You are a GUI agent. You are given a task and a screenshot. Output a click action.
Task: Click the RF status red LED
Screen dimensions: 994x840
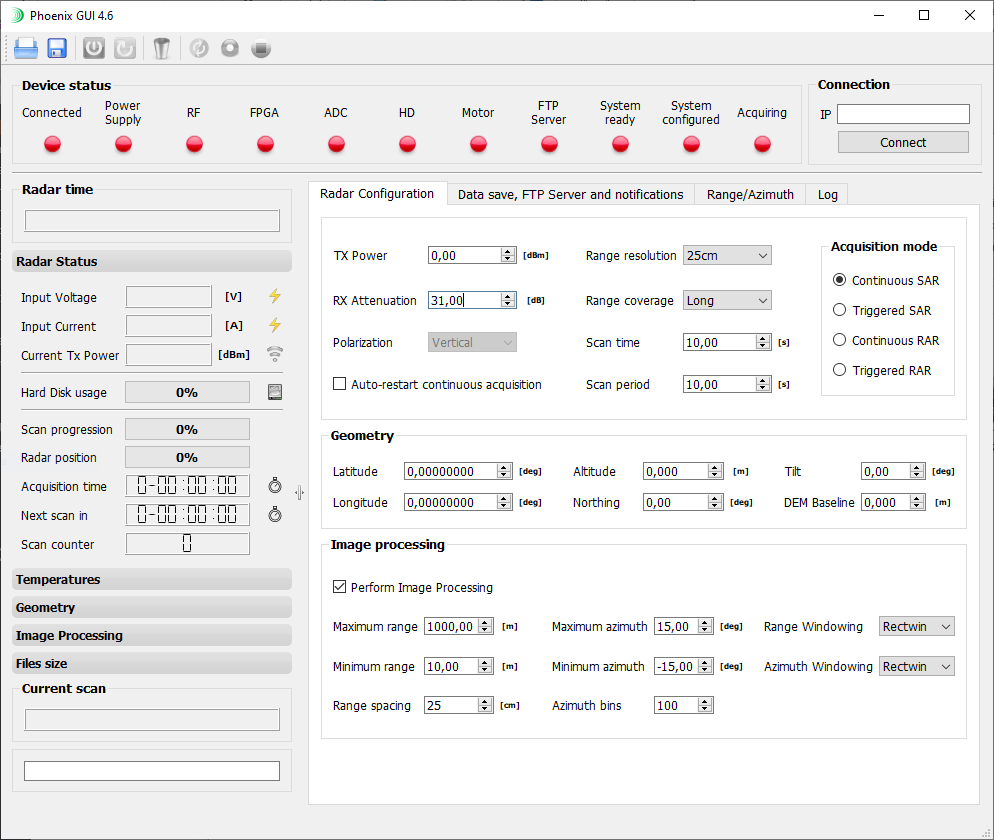[x=194, y=144]
